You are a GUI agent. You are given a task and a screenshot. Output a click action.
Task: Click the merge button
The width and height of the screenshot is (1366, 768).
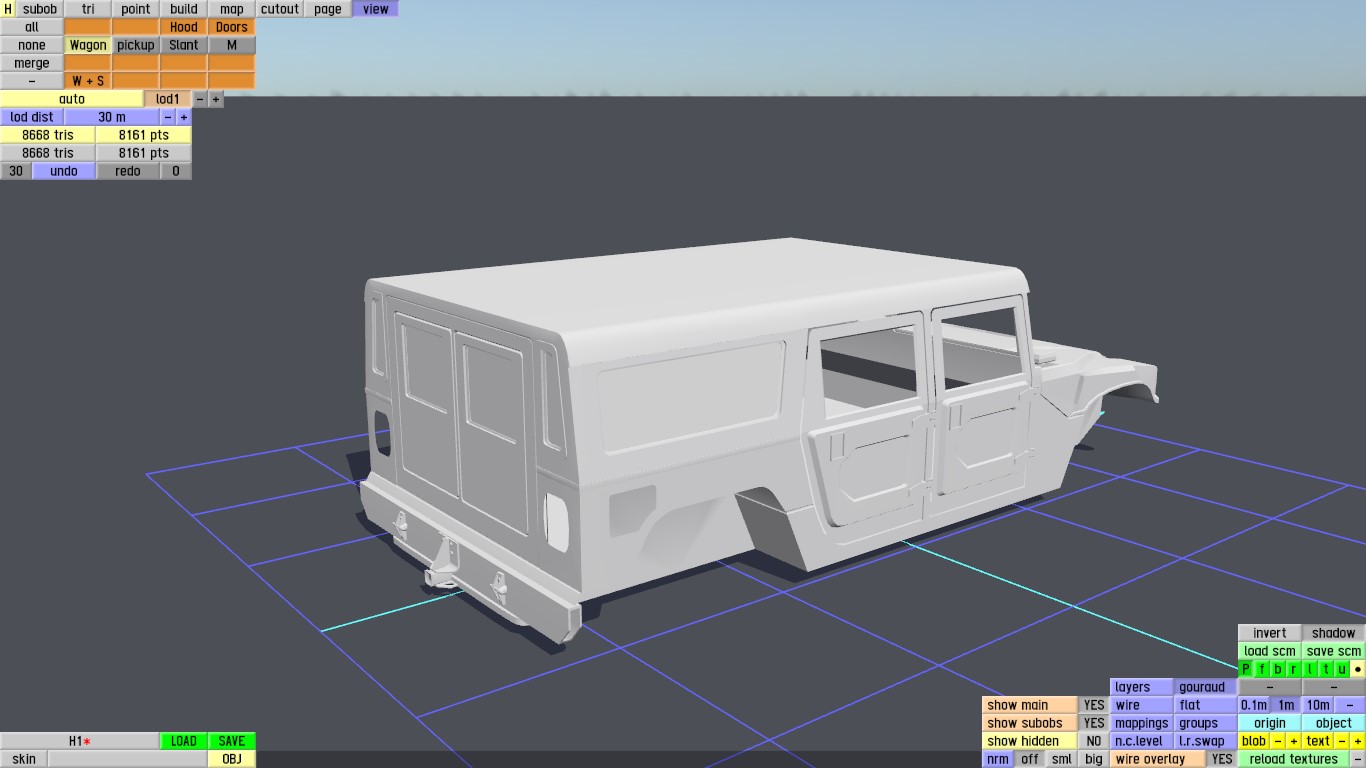pos(32,63)
